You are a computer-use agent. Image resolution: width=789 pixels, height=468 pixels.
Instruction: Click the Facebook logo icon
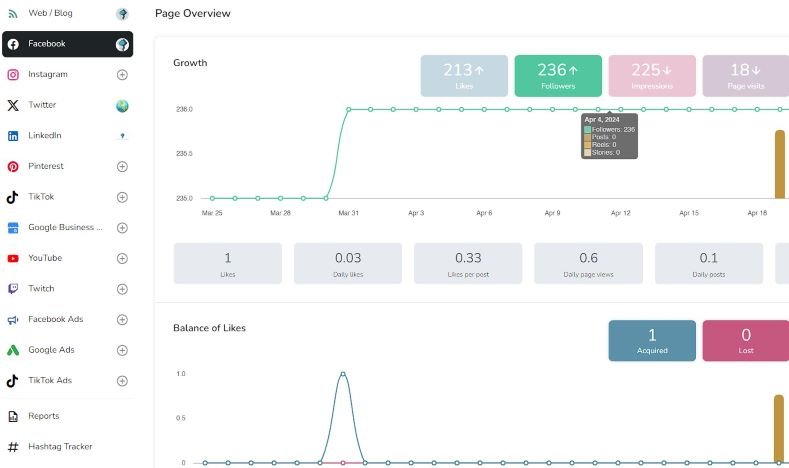[x=13, y=44]
